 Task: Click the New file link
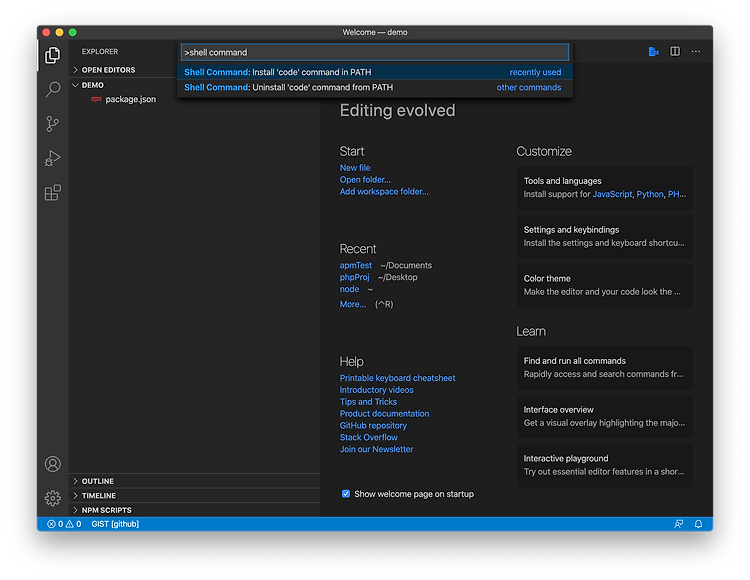355,168
